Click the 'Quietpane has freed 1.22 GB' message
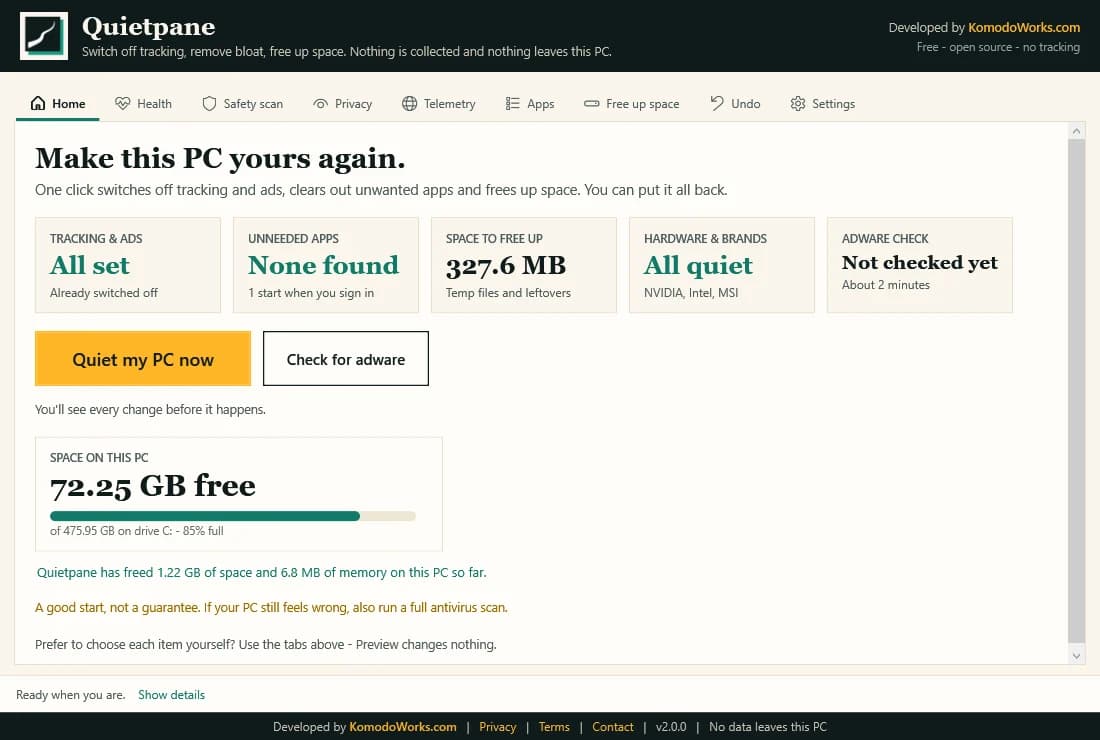 tap(262, 572)
